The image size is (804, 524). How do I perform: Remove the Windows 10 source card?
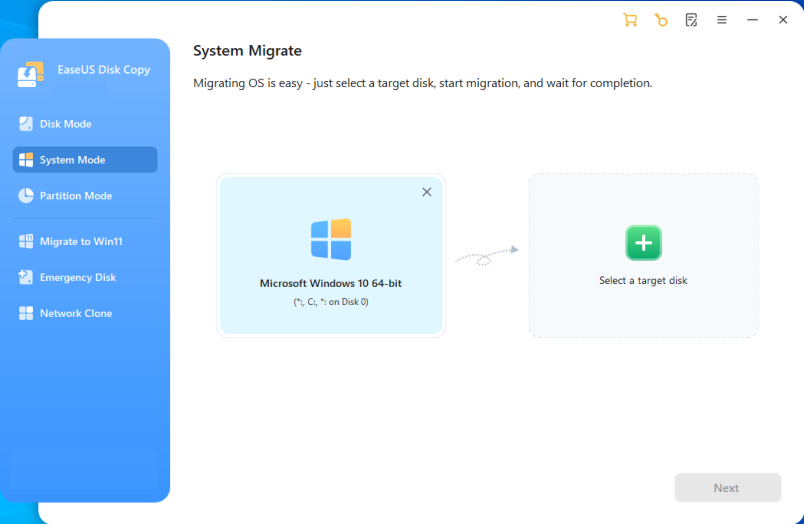tap(427, 192)
